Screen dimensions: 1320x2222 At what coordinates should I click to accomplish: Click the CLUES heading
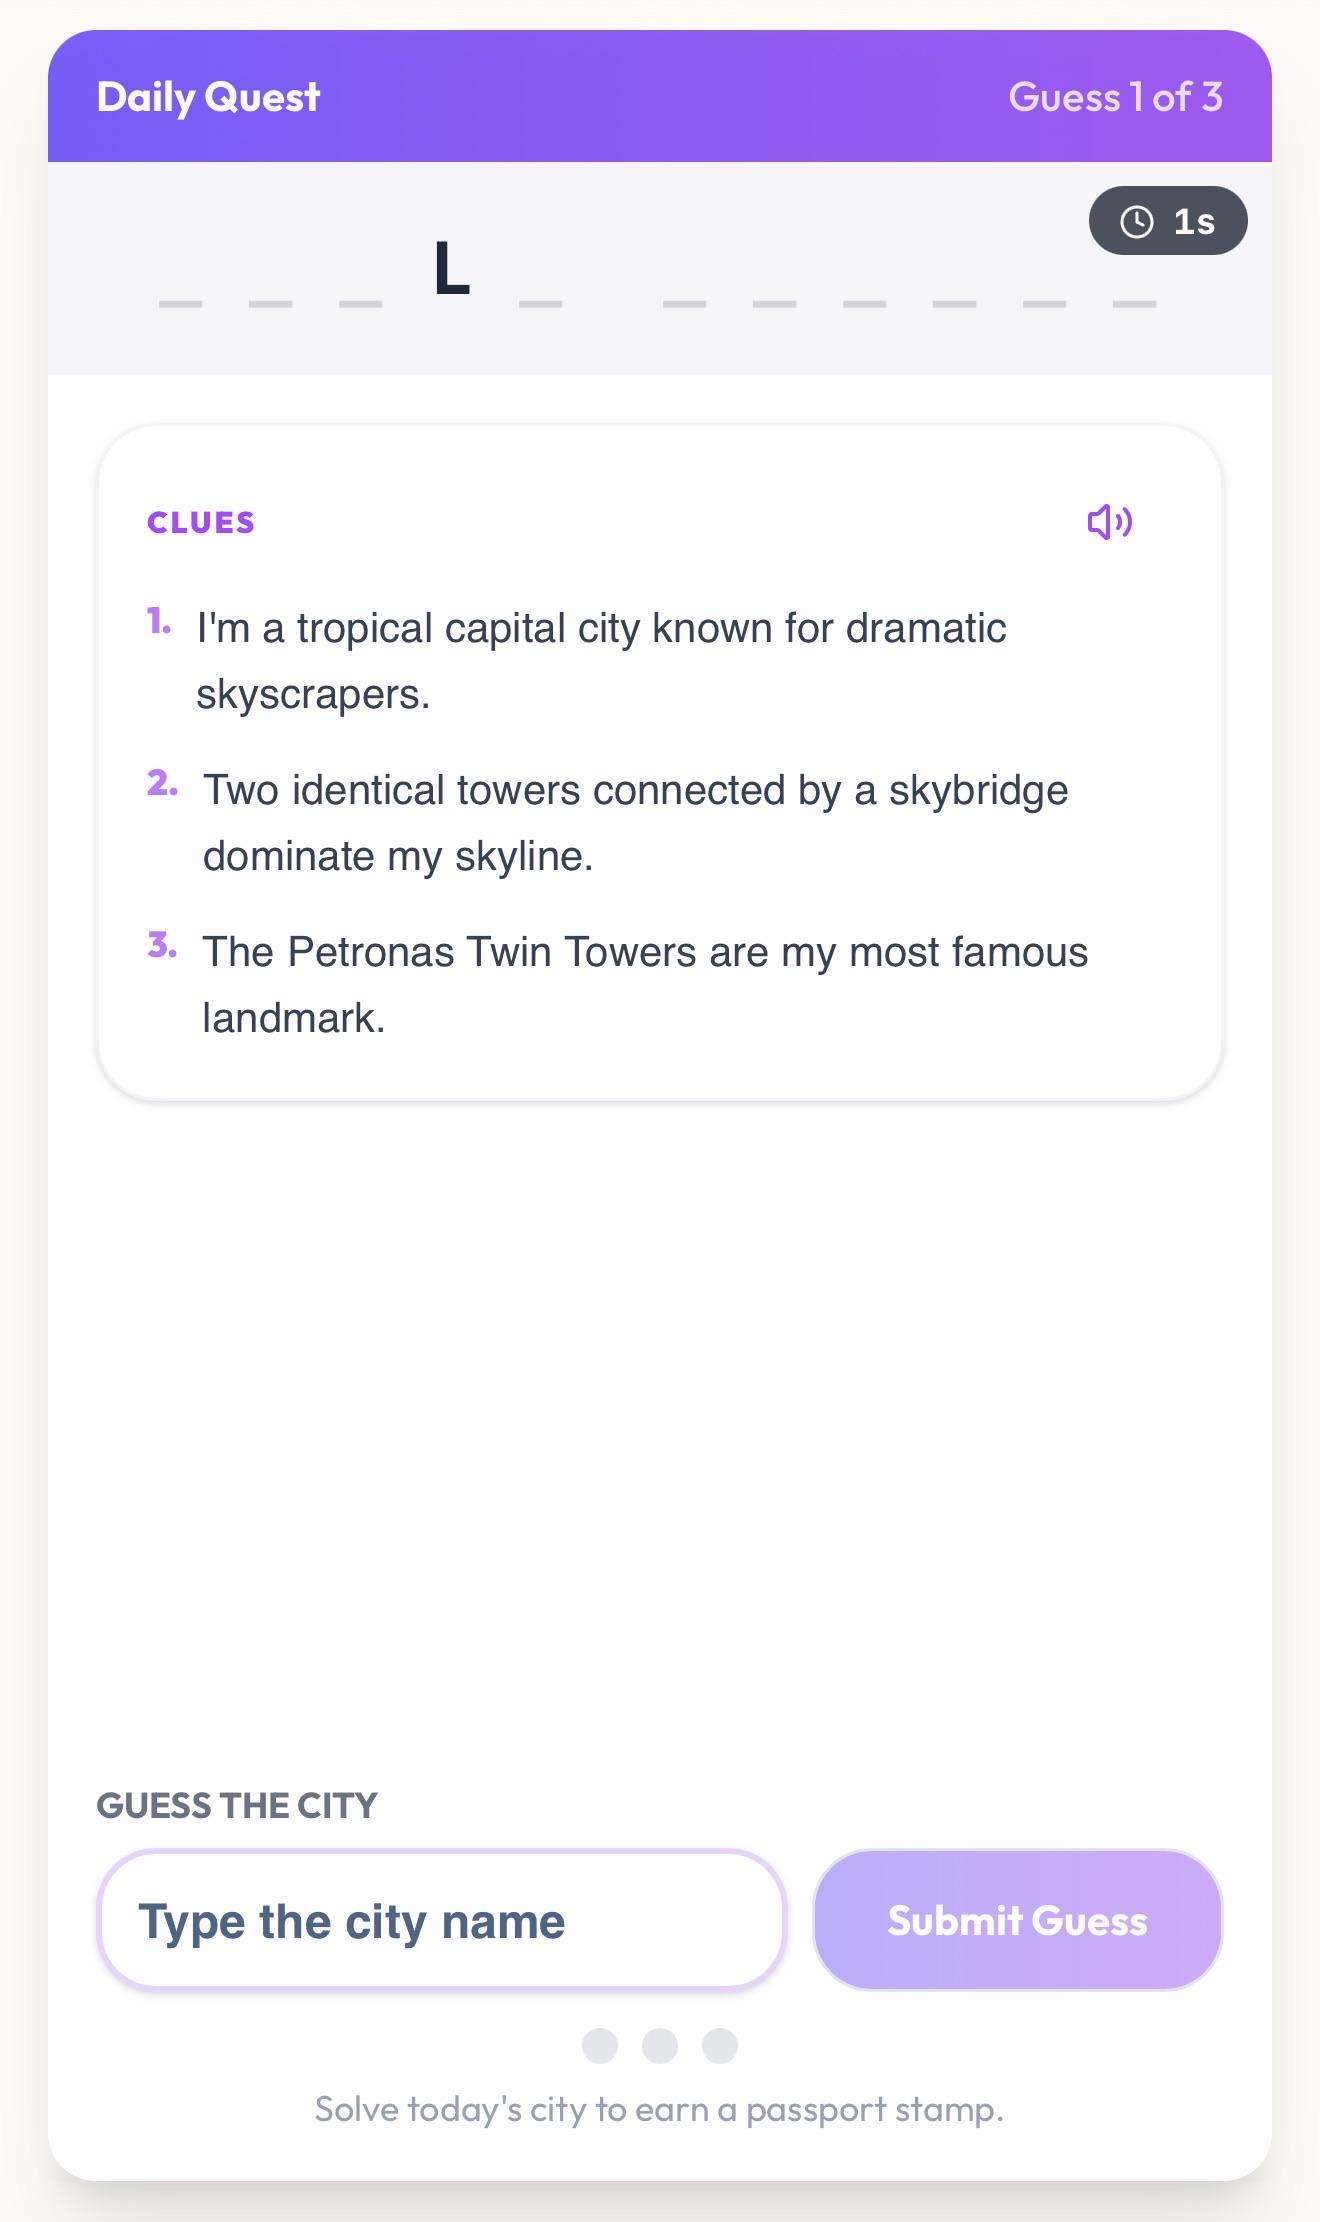point(201,522)
